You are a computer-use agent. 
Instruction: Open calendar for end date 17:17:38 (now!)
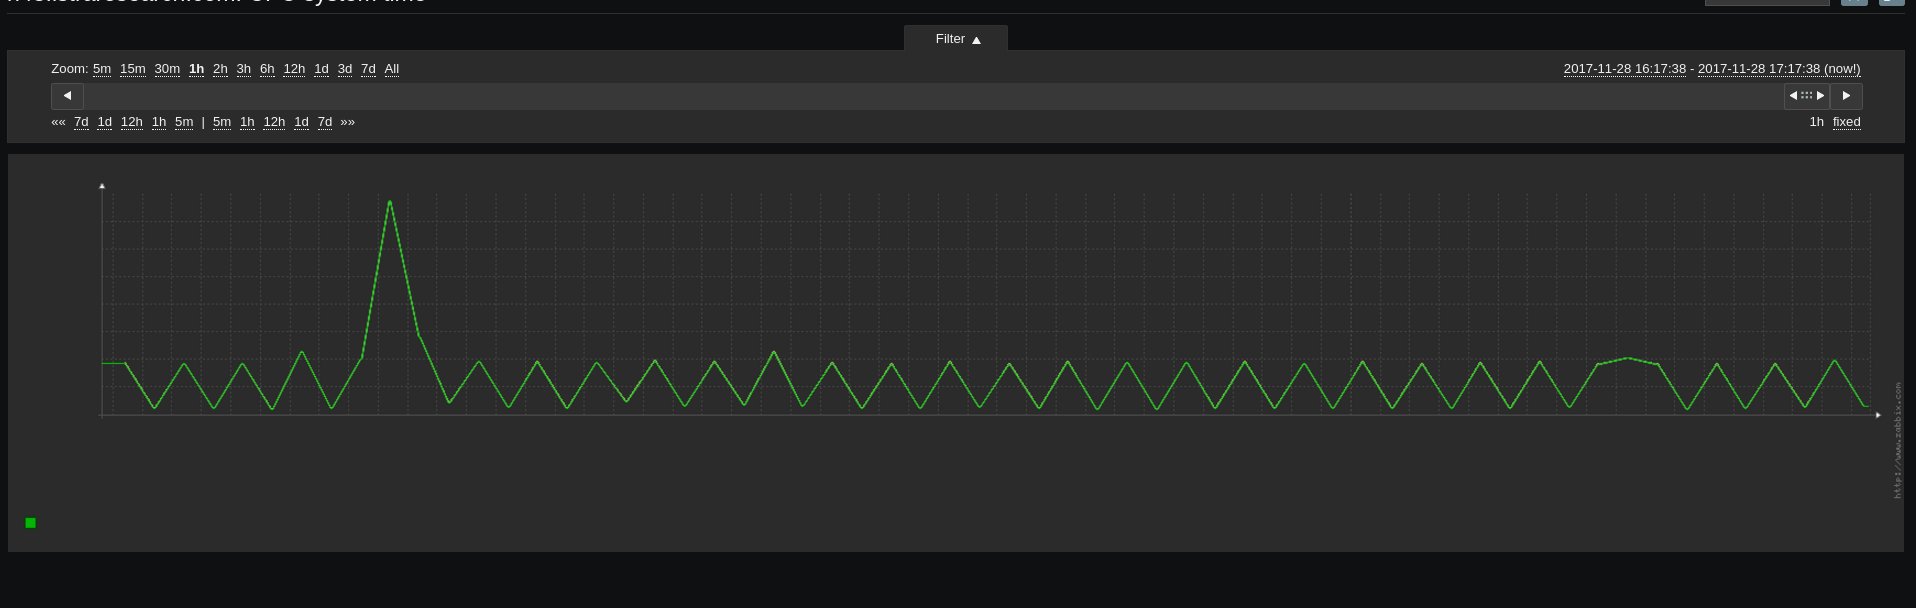1778,69
